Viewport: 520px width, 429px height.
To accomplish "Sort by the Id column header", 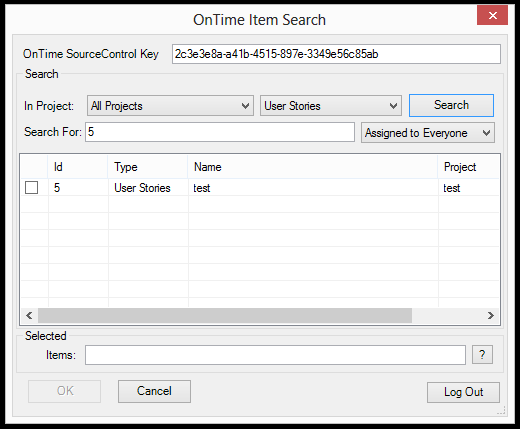I will click(x=78, y=167).
